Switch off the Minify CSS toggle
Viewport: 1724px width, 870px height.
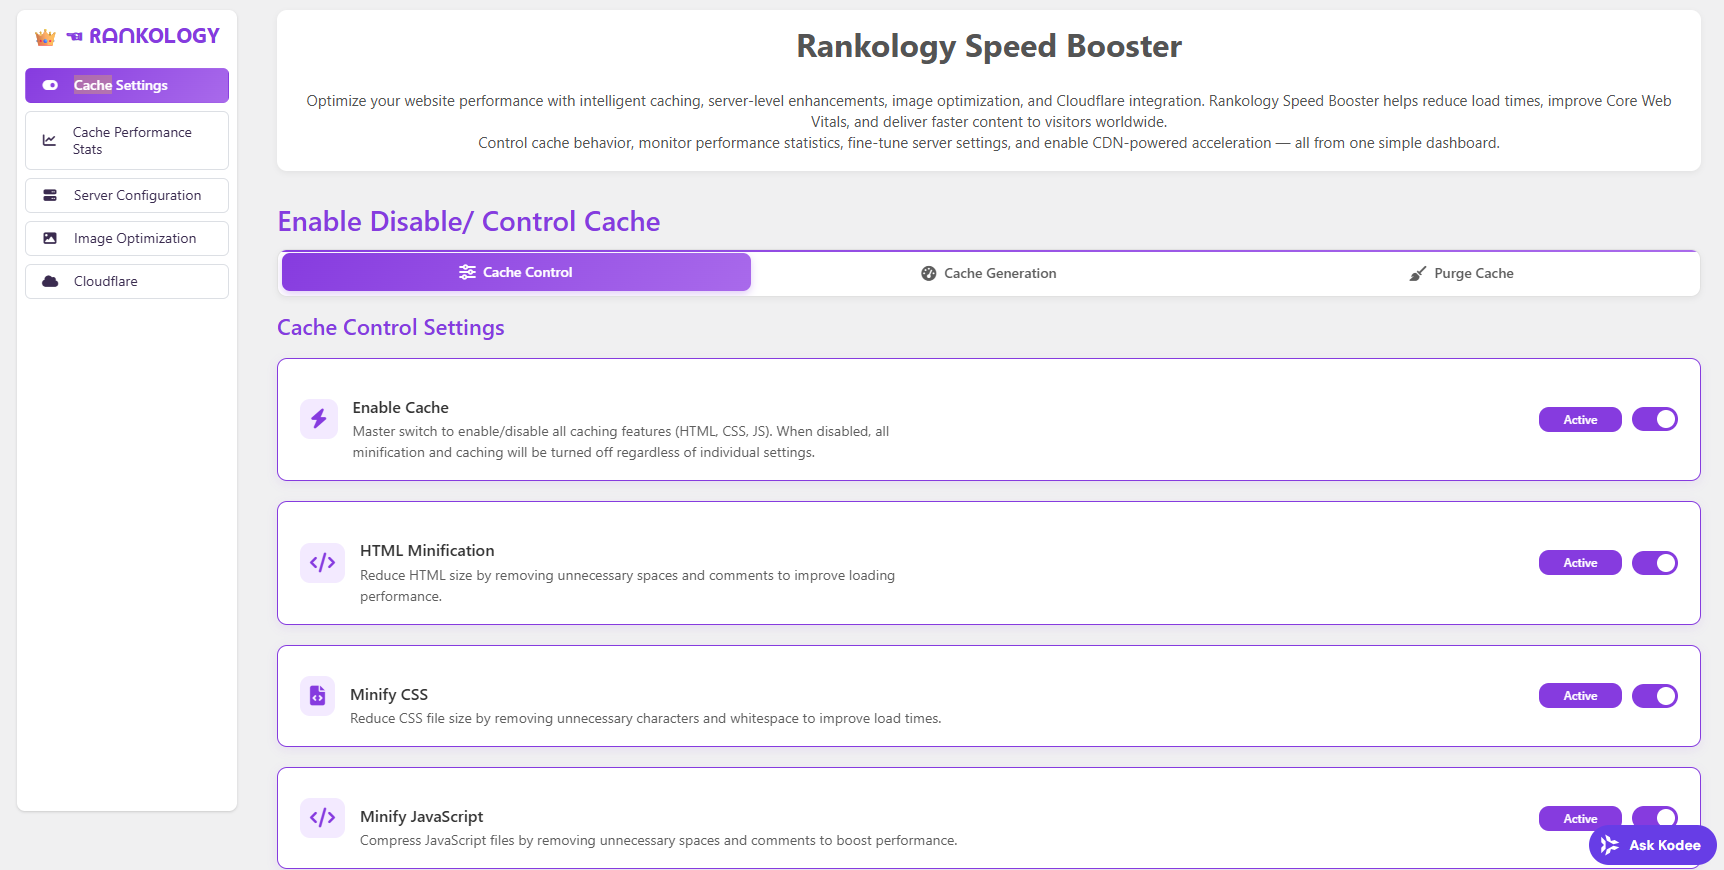1654,696
